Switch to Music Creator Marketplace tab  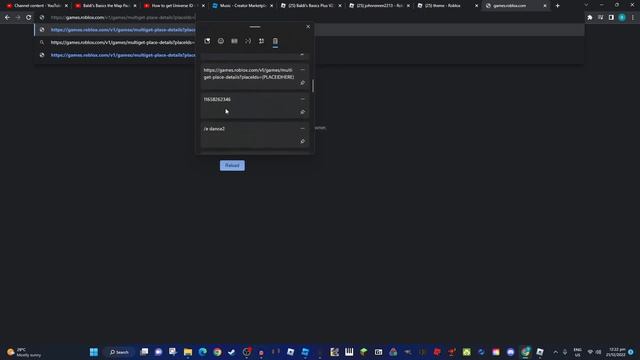point(241,6)
